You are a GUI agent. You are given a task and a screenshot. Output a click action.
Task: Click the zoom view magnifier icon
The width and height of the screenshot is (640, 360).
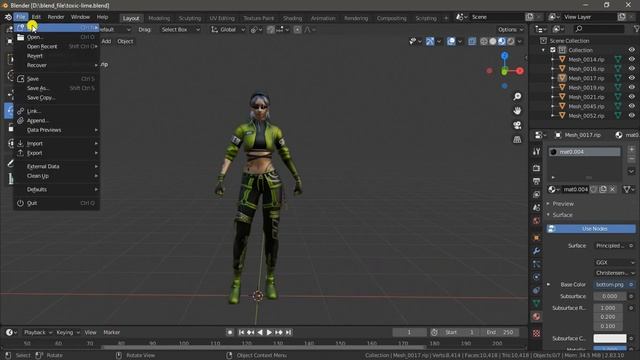pyautogui.click(x=517, y=96)
